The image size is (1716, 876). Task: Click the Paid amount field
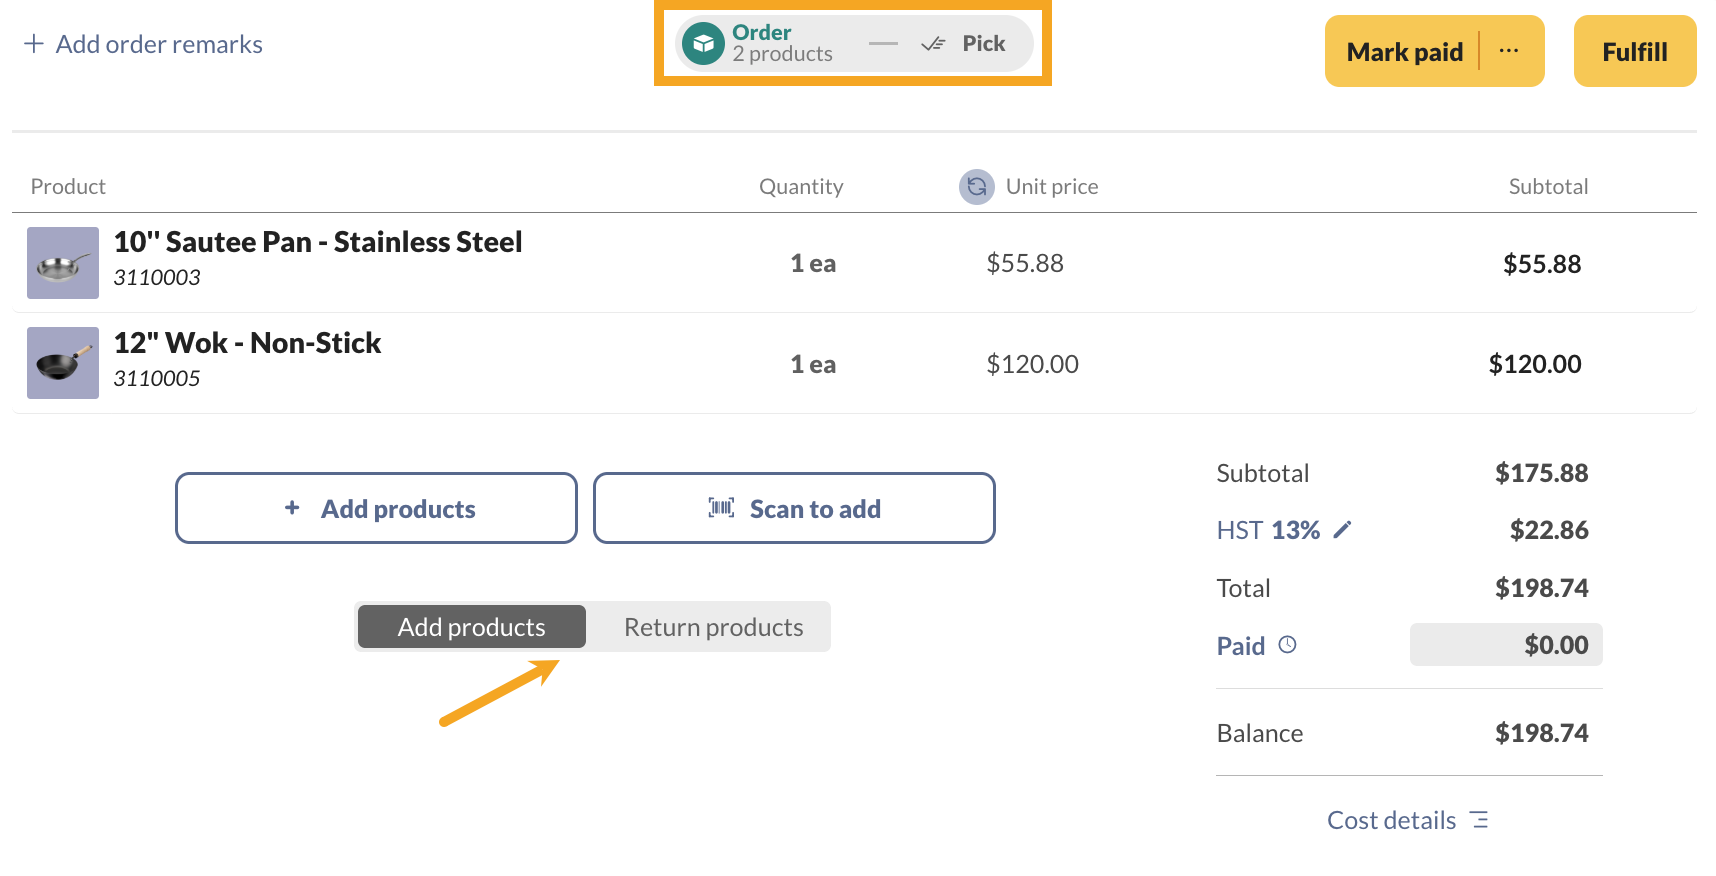(1506, 645)
